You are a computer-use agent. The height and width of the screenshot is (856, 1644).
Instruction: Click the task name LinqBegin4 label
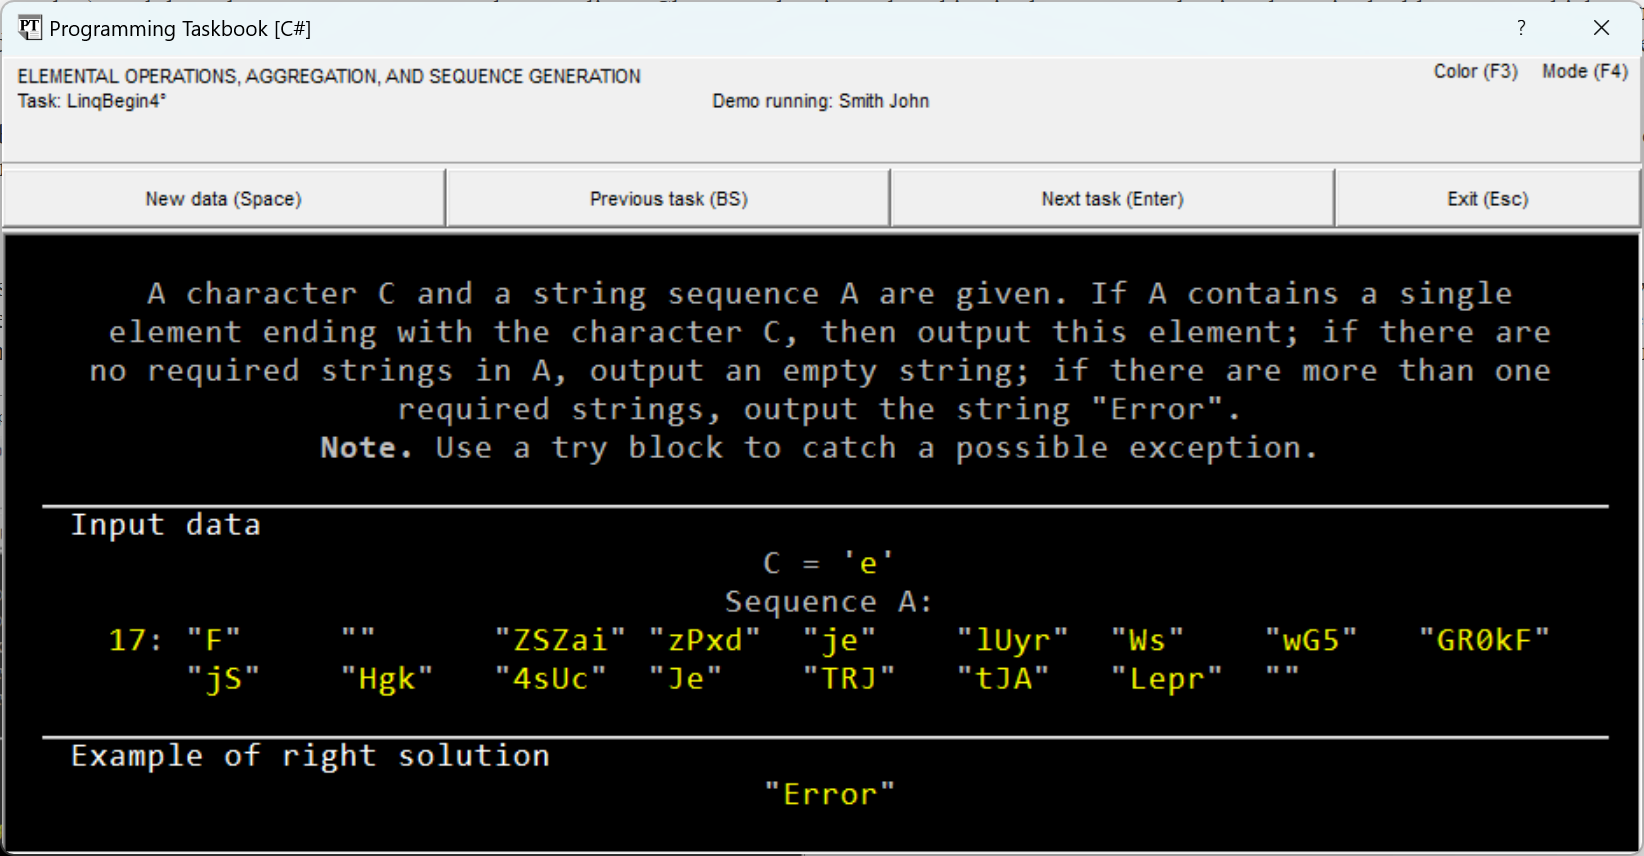[x=92, y=101]
